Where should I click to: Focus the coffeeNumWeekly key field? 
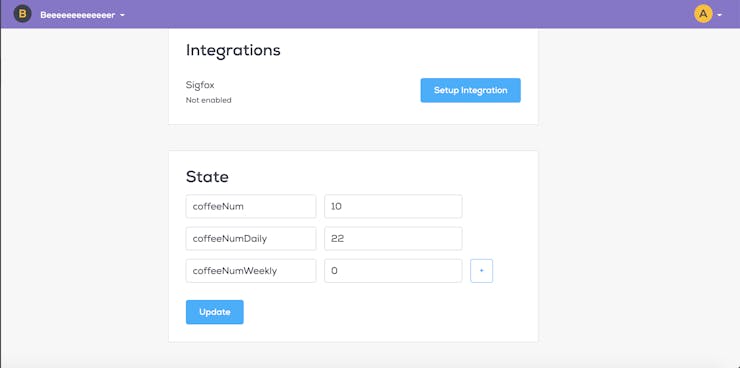coord(251,271)
